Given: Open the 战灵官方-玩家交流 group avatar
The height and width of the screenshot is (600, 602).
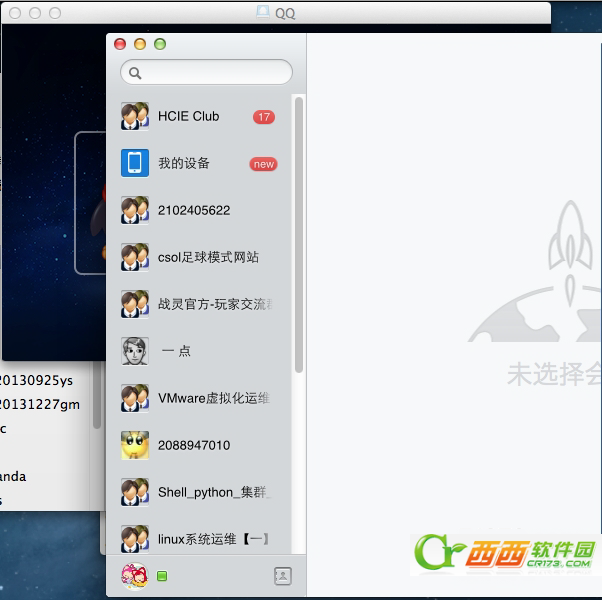Looking at the screenshot, I should click(135, 304).
